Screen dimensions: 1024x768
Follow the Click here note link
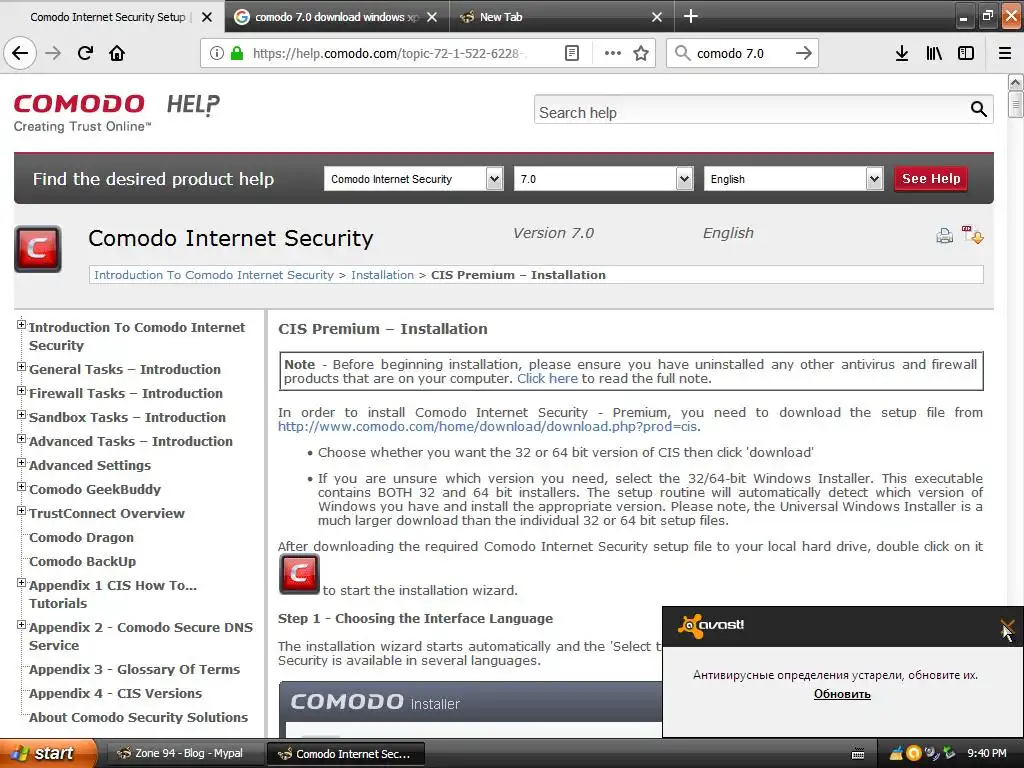547,379
